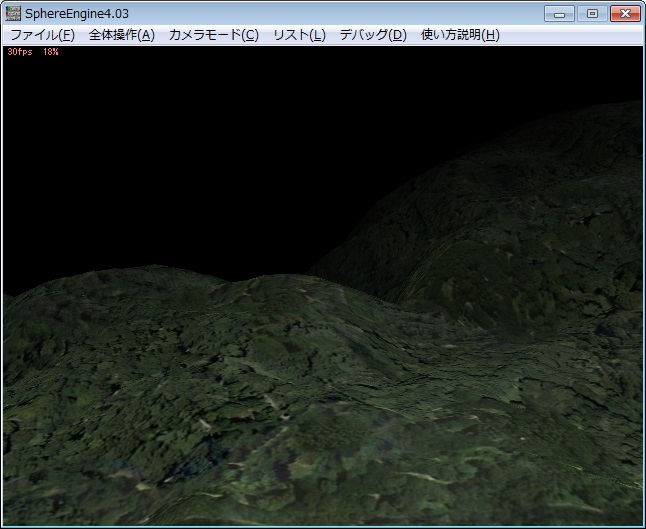Maximize the SphereEngine4.03 window
This screenshot has height=529, width=646.
(592, 14)
